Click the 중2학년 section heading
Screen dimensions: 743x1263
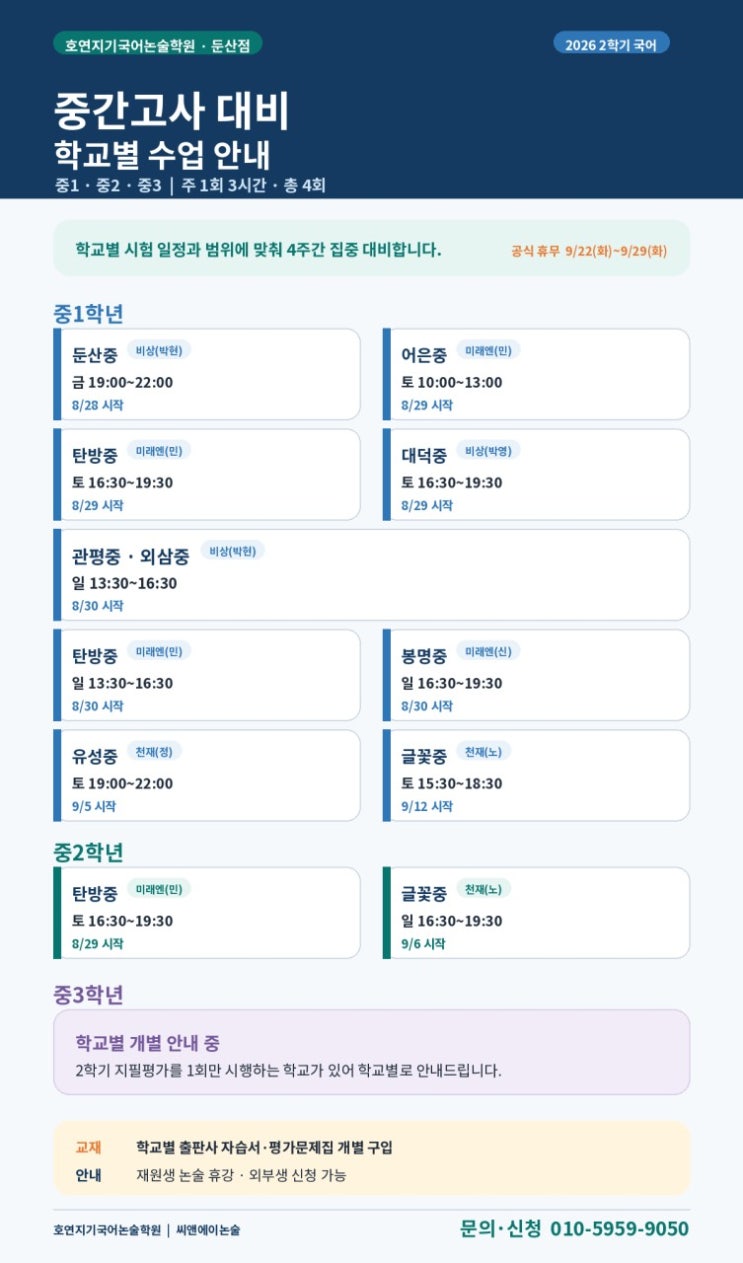click(89, 852)
